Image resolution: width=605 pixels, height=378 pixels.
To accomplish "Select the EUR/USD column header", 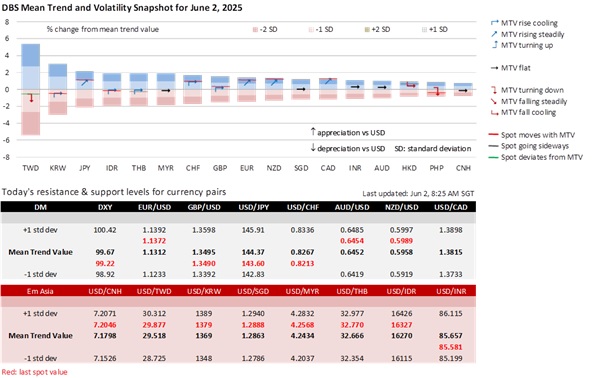I will click(154, 207).
